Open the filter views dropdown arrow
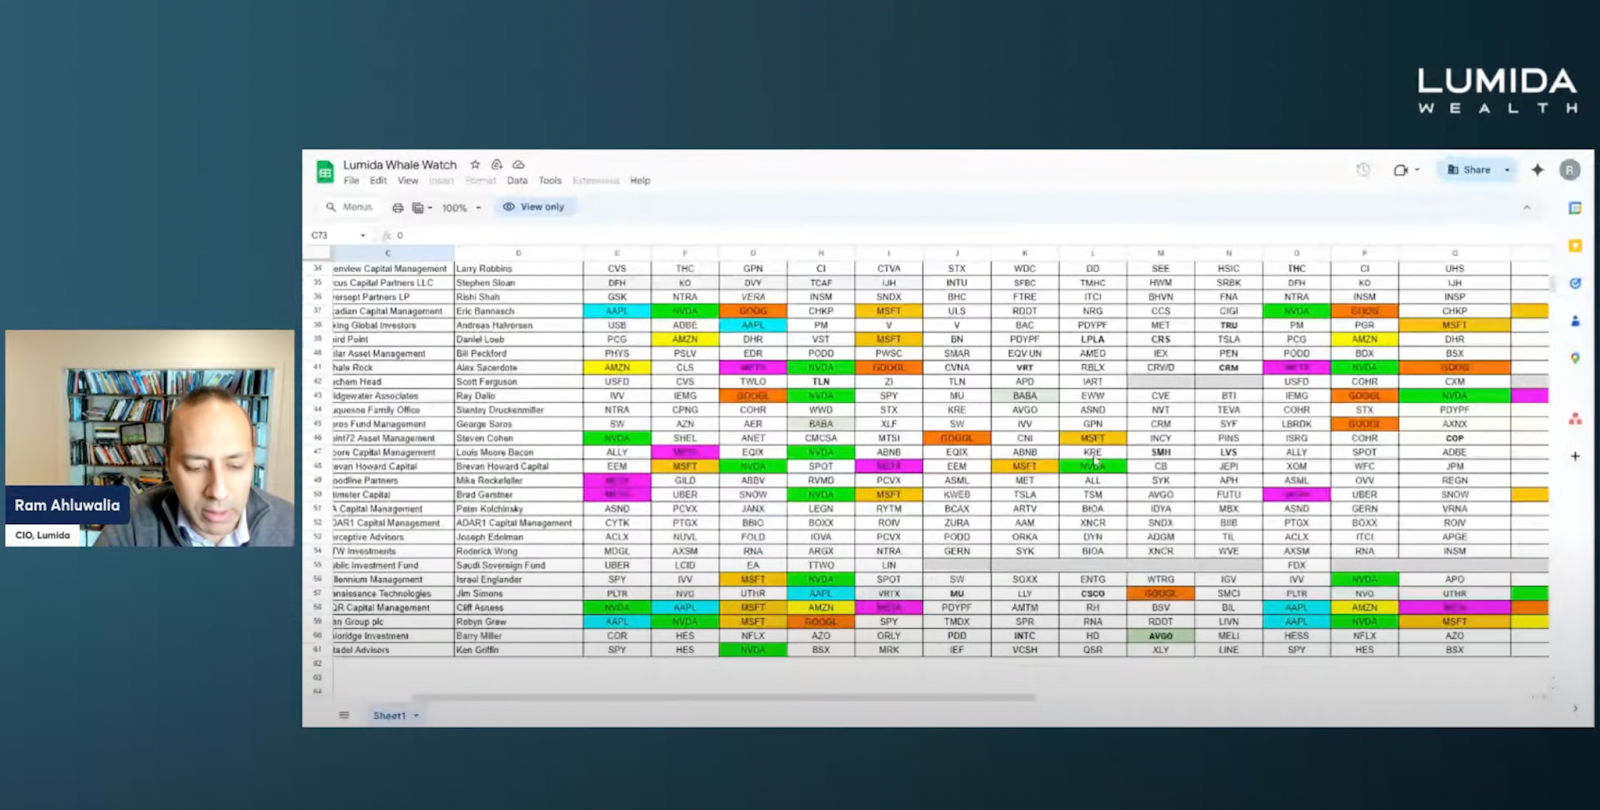The image size is (1600, 810). [x=430, y=208]
